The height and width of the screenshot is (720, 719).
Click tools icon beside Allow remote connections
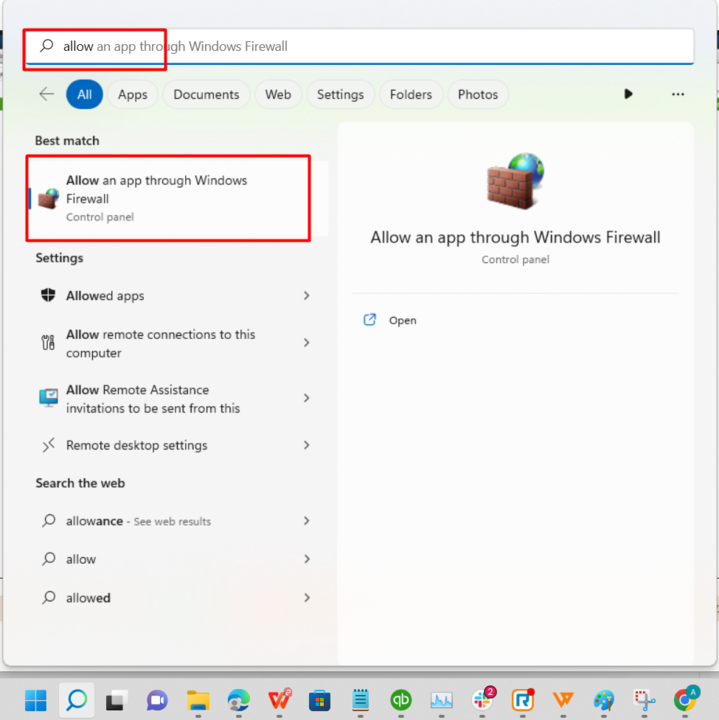pyautogui.click(x=48, y=343)
